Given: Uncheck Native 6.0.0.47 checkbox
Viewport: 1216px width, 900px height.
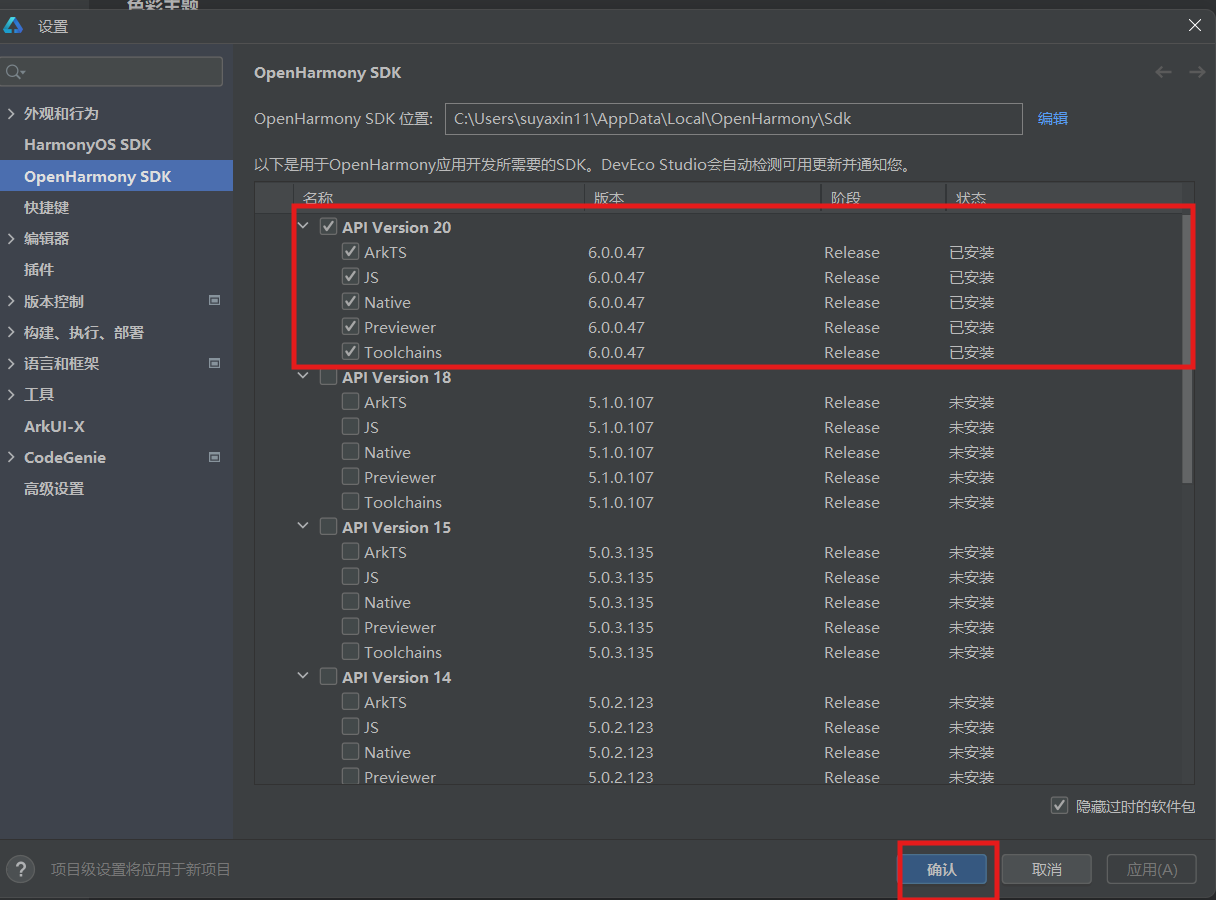Looking at the screenshot, I should click(x=350, y=302).
